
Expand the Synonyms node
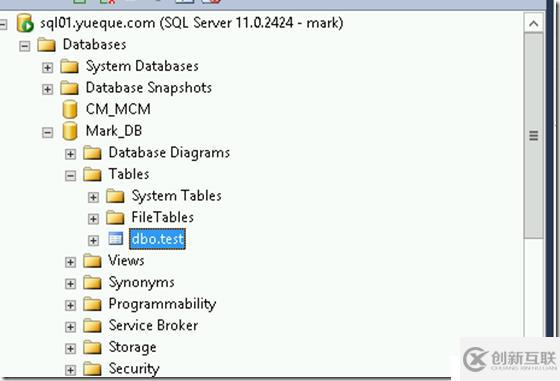click(70, 284)
